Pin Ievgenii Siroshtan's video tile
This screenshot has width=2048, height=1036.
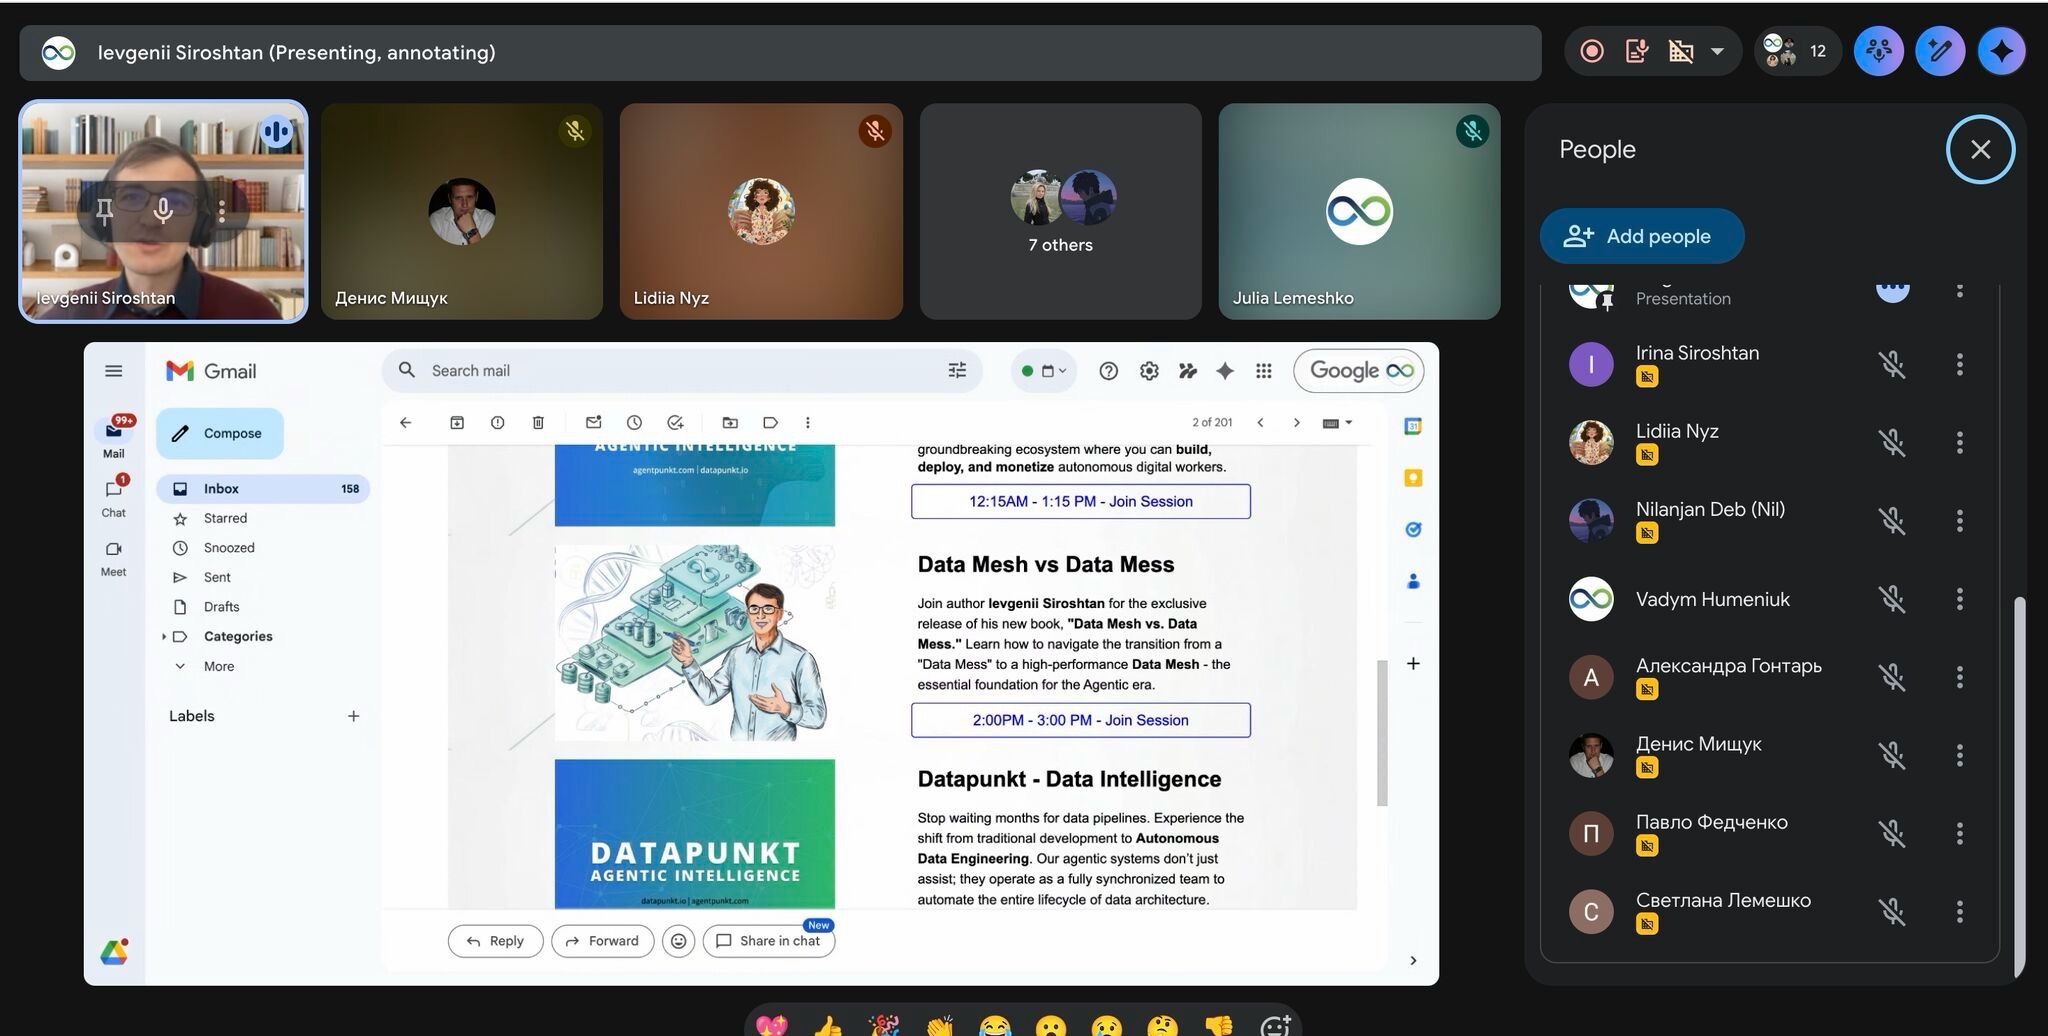pos(104,211)
